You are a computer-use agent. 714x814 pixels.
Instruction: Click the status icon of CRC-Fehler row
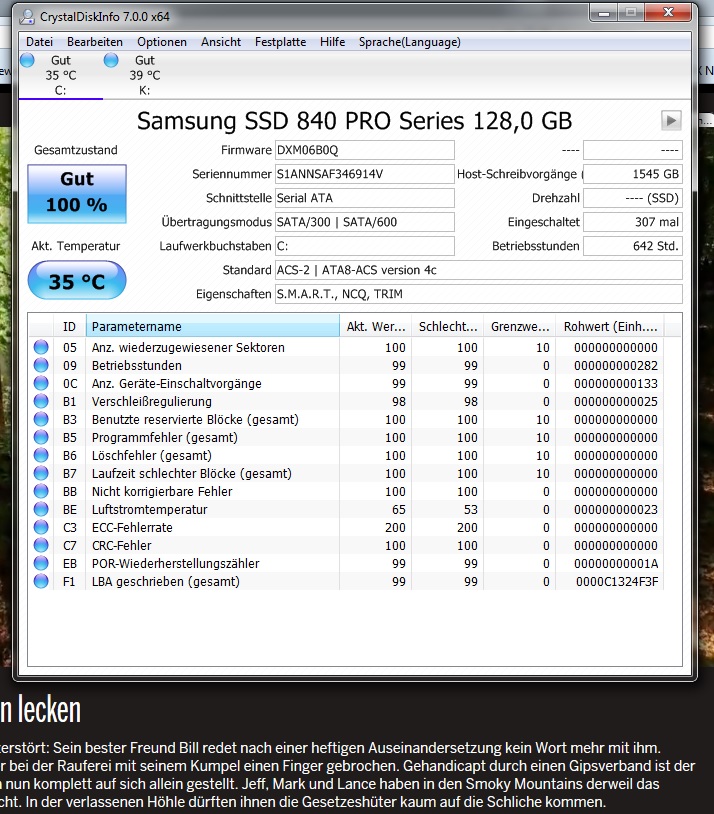point(41,545)
